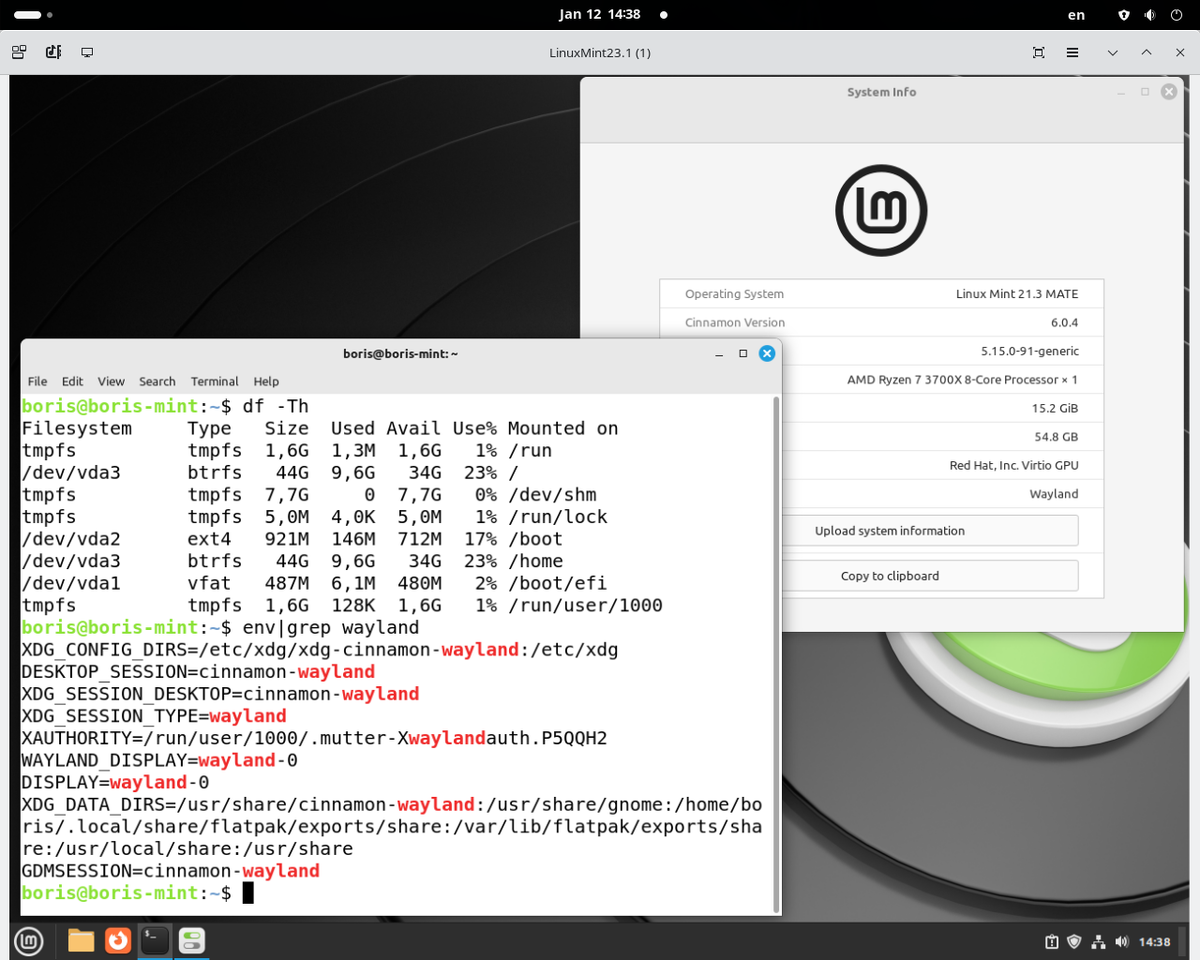The width and height of the screenshot is (1200, 960).
Task: Open the network connection tray icon
Action: tap(1098, 942)
